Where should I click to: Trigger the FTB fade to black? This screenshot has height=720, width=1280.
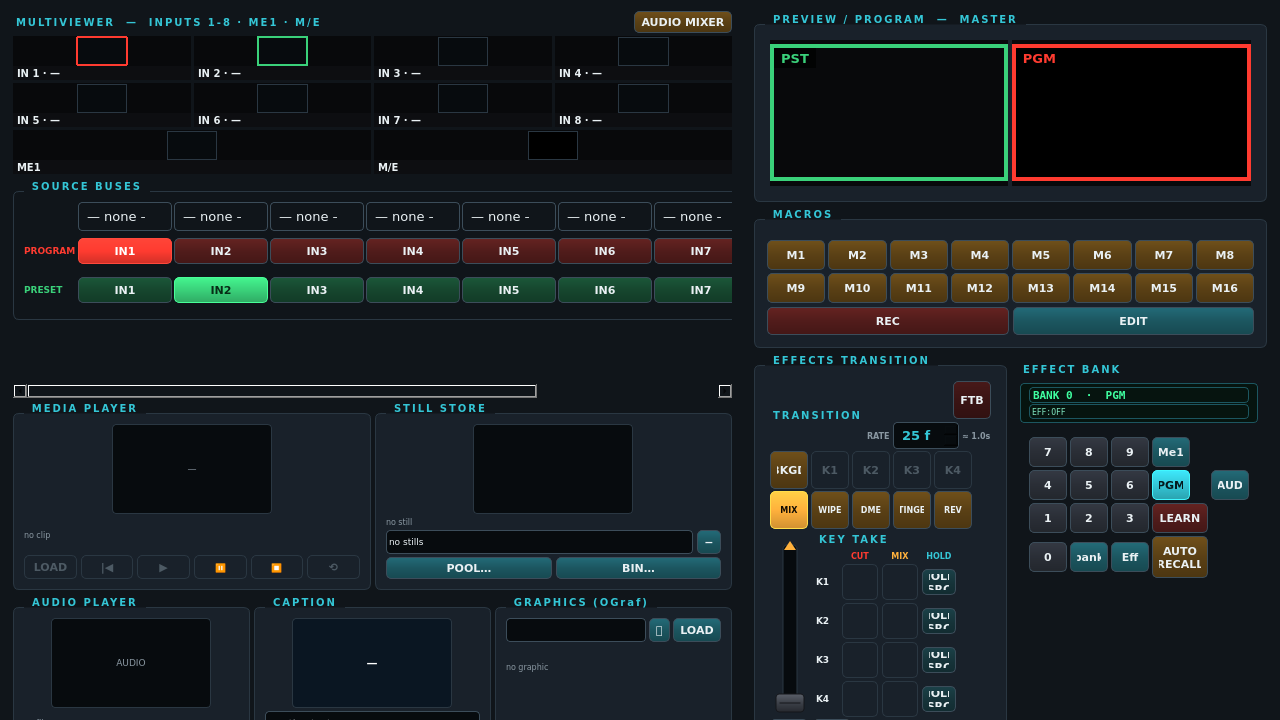point(972,400)
